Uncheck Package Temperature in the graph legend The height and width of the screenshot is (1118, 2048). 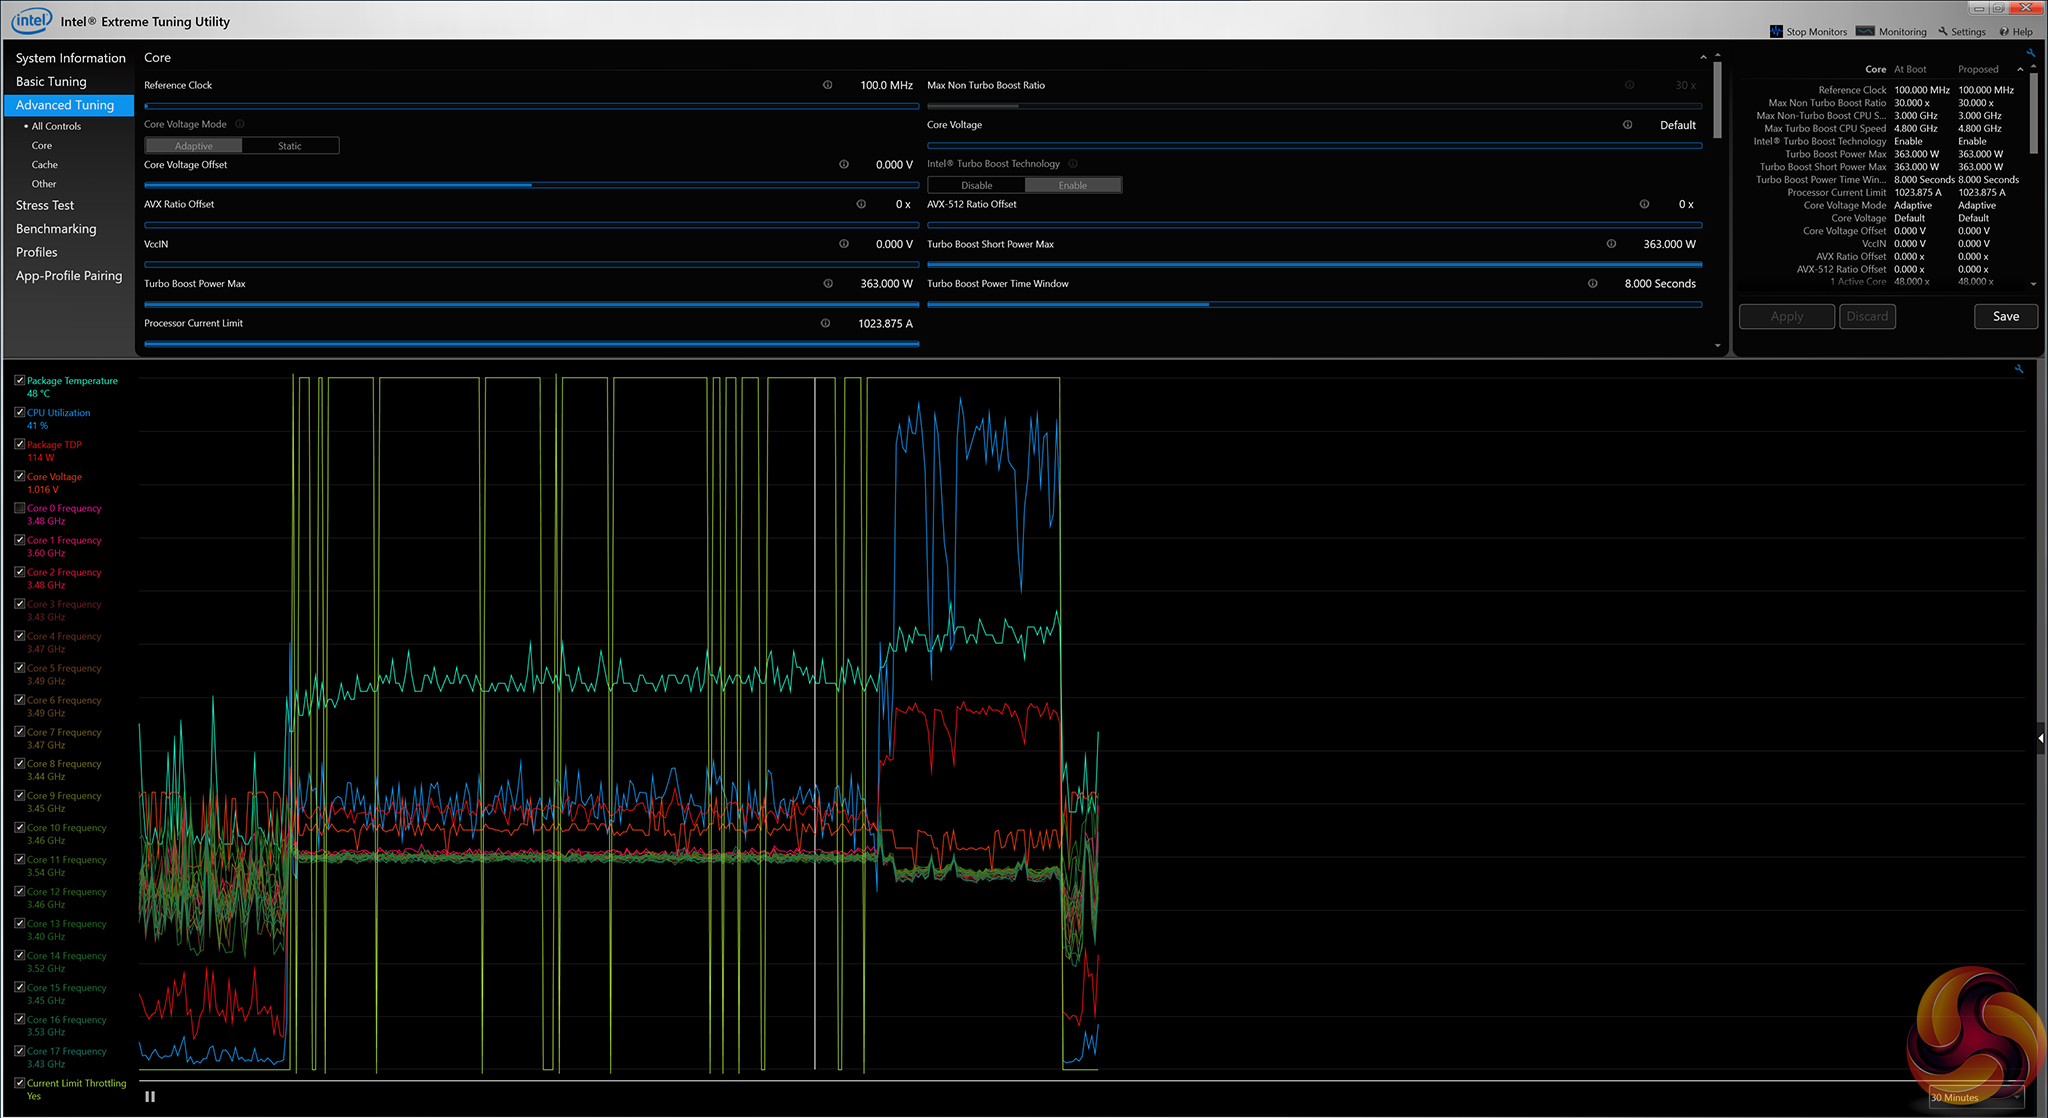coord(20,381)
